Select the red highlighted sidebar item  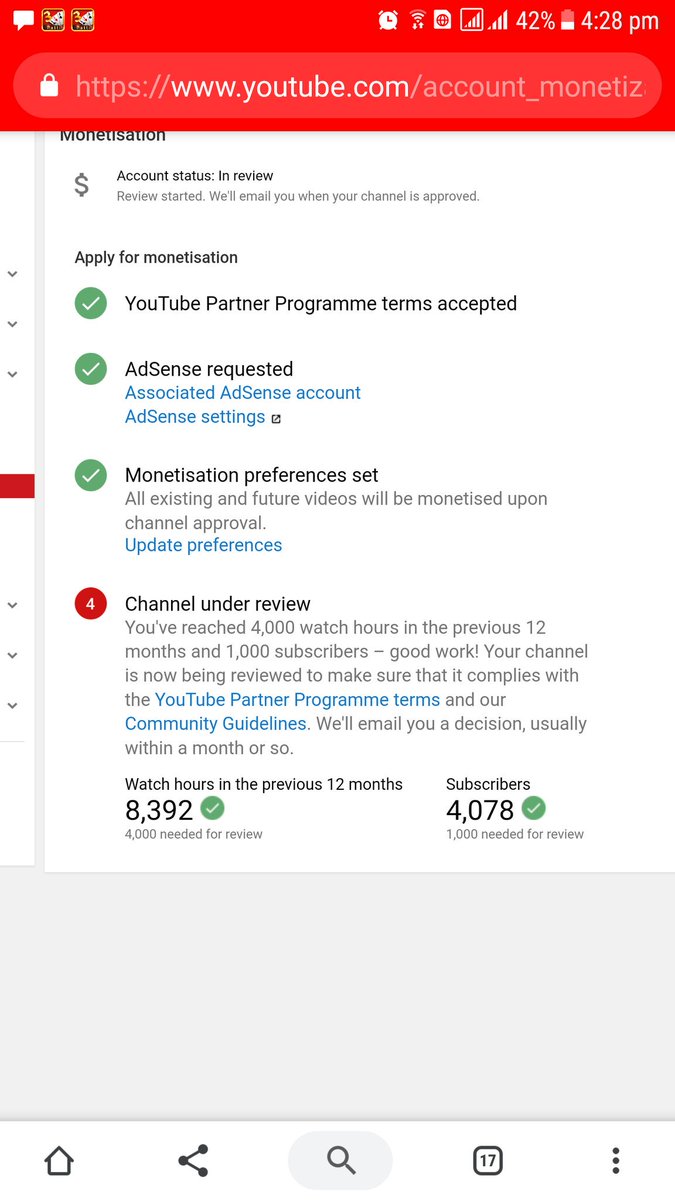pos(17,486)
